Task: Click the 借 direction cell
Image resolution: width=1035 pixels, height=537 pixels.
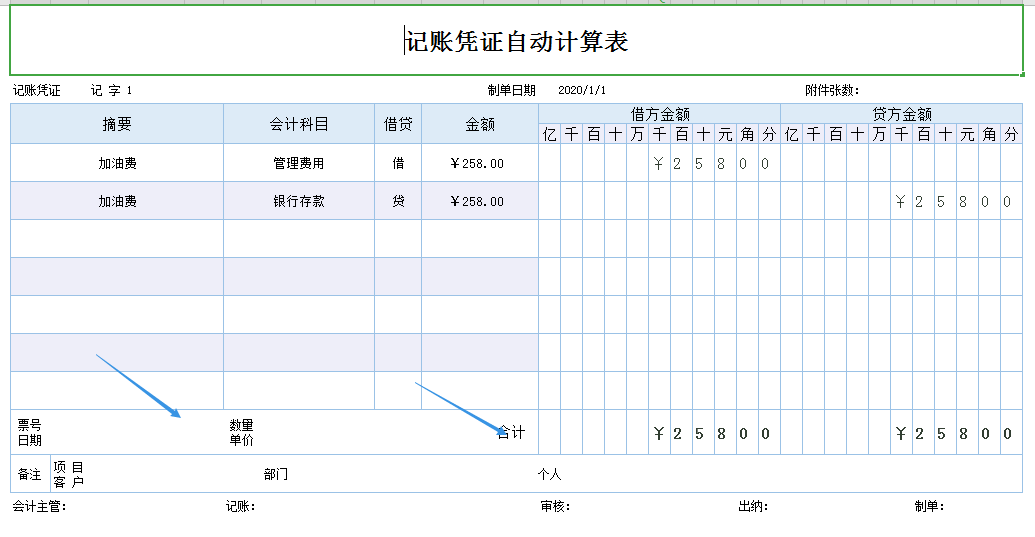Action: [398, 163]
